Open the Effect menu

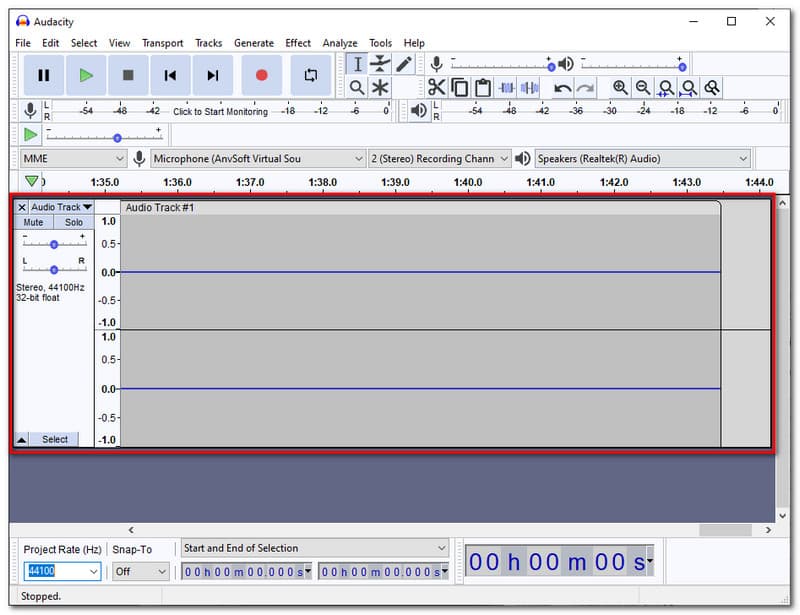point(298,43)
